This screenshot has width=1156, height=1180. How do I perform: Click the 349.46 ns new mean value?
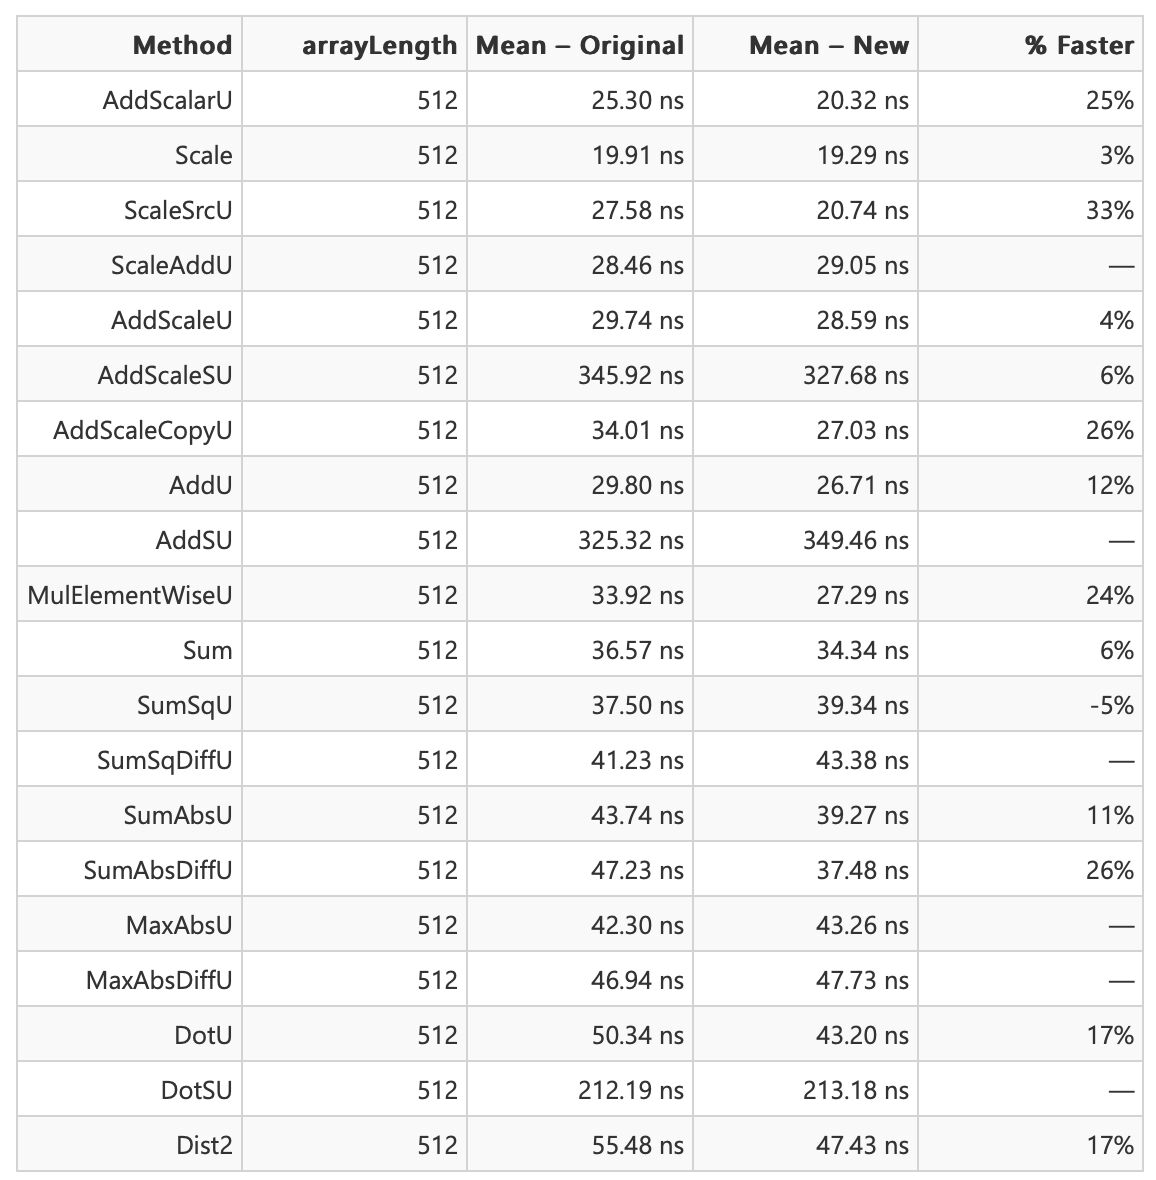[856, 540]
